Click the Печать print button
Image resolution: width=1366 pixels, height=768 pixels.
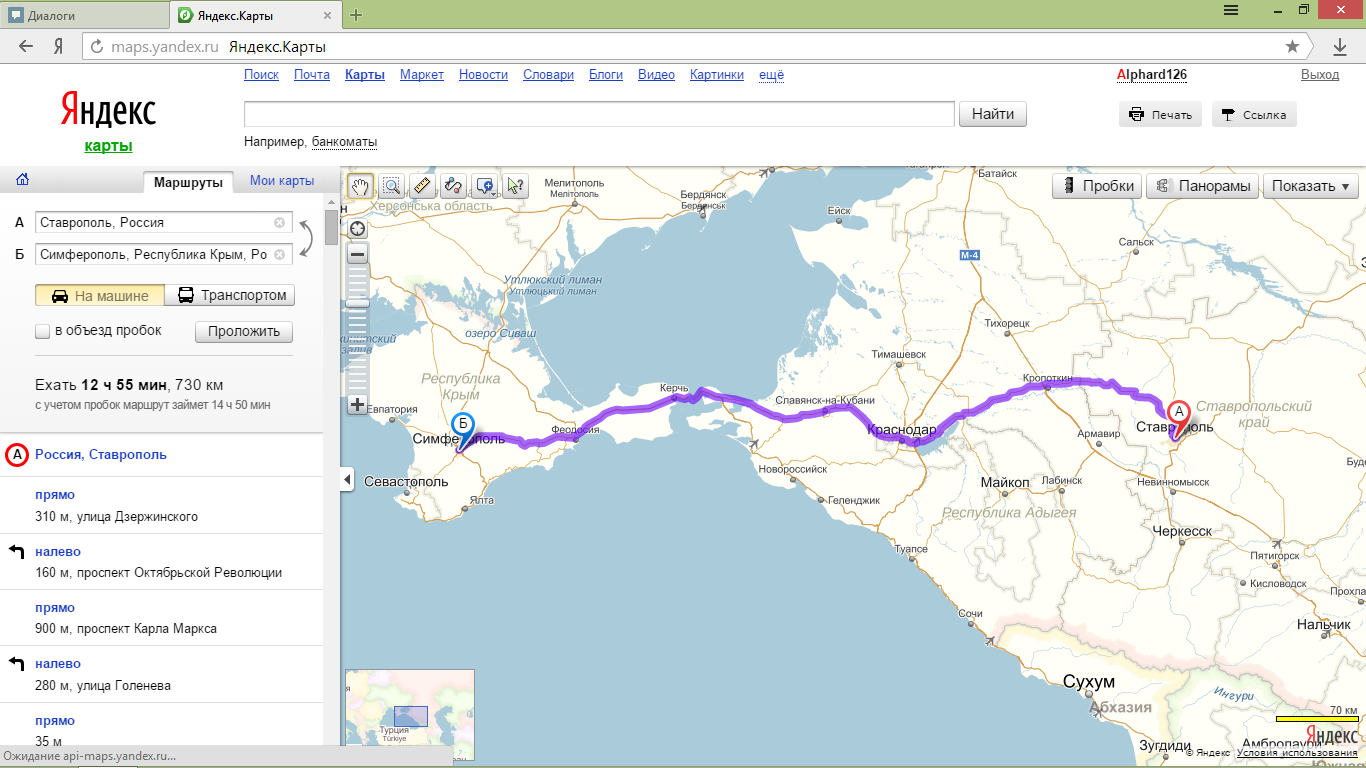tap(1160, 115)
